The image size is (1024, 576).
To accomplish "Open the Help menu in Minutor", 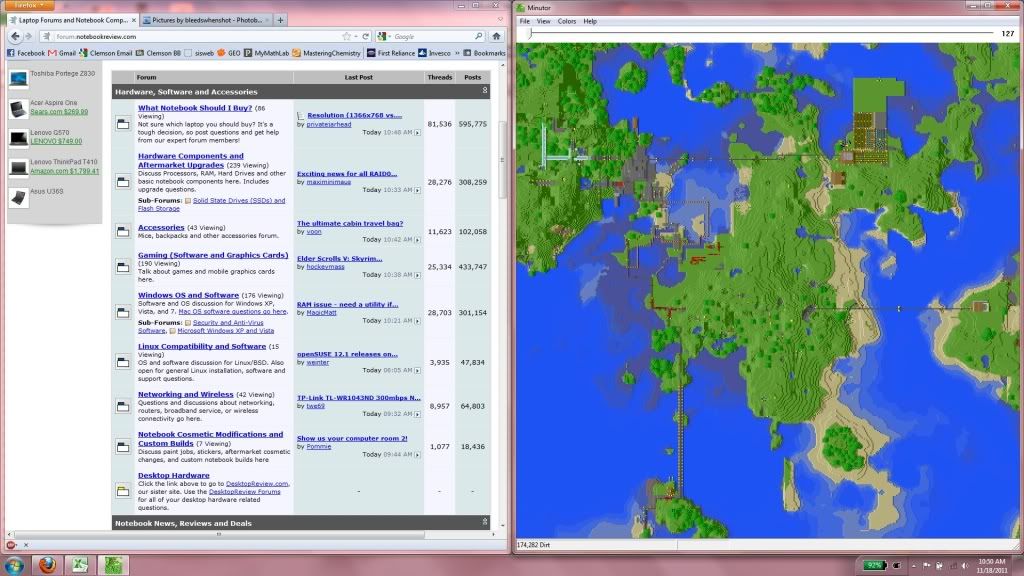I will point(590,22).
